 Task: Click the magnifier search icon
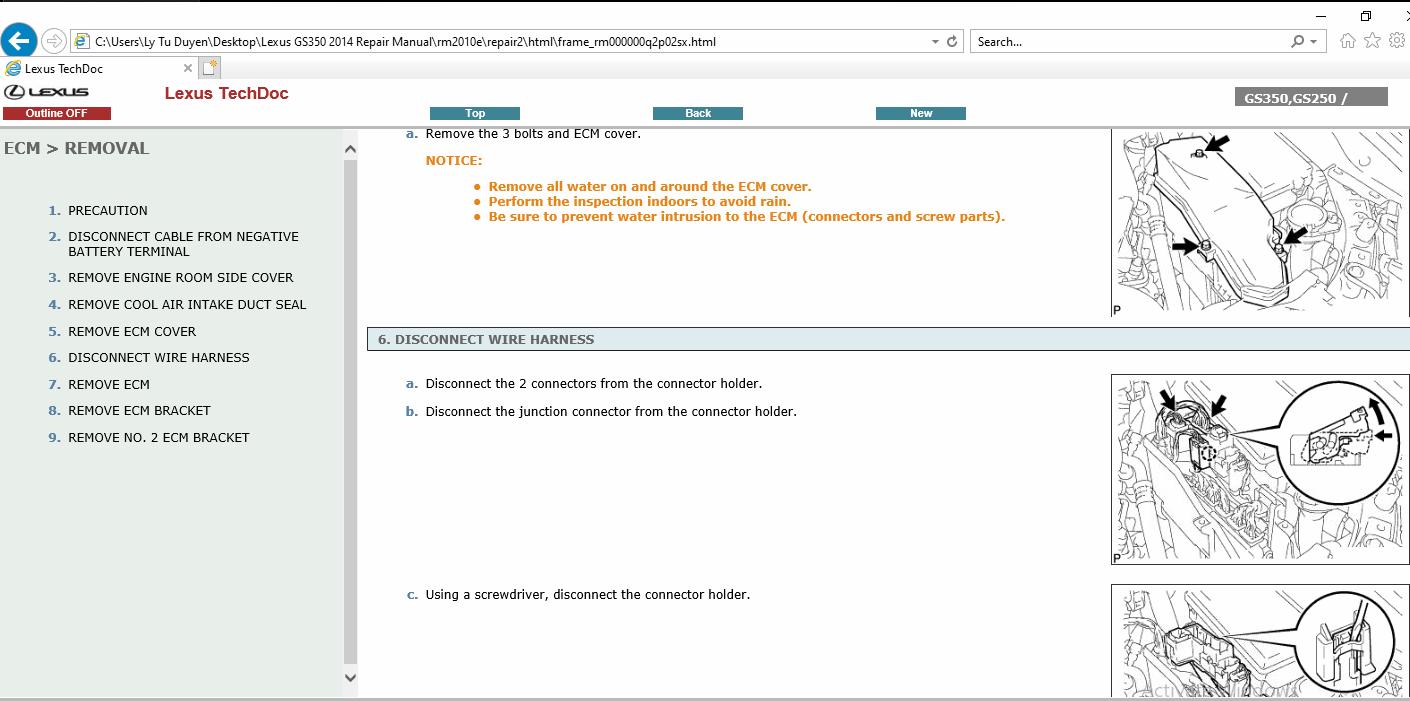(1297, 42)
